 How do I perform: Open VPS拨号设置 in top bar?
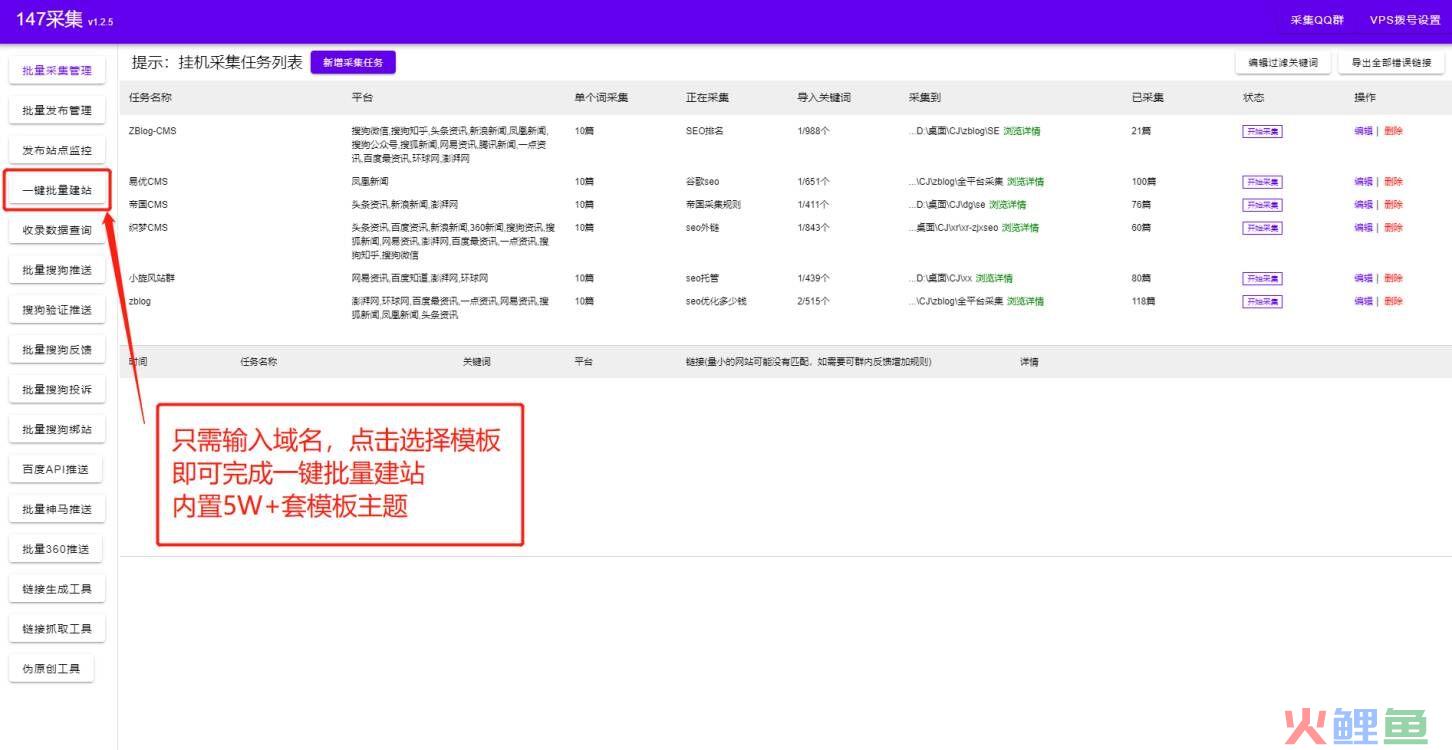point(1404,20)
